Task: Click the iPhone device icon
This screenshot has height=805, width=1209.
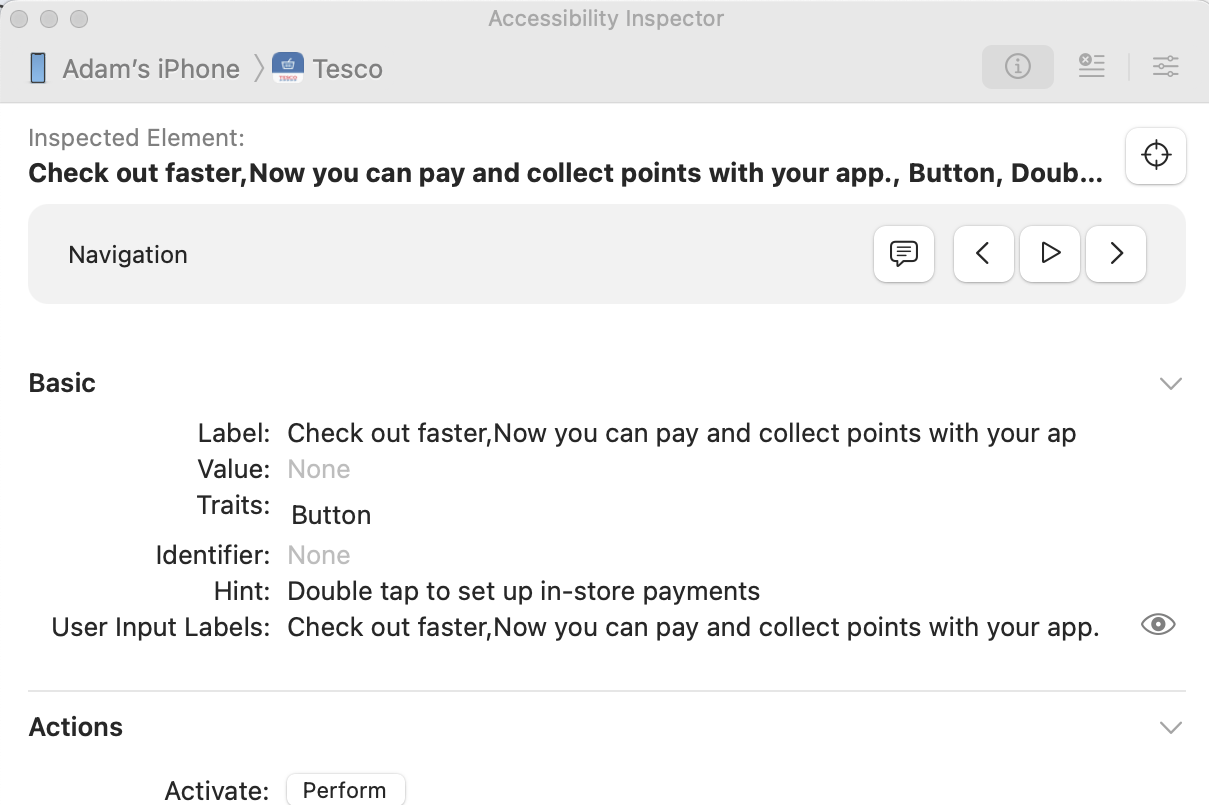Action: [x=38, y=69]
